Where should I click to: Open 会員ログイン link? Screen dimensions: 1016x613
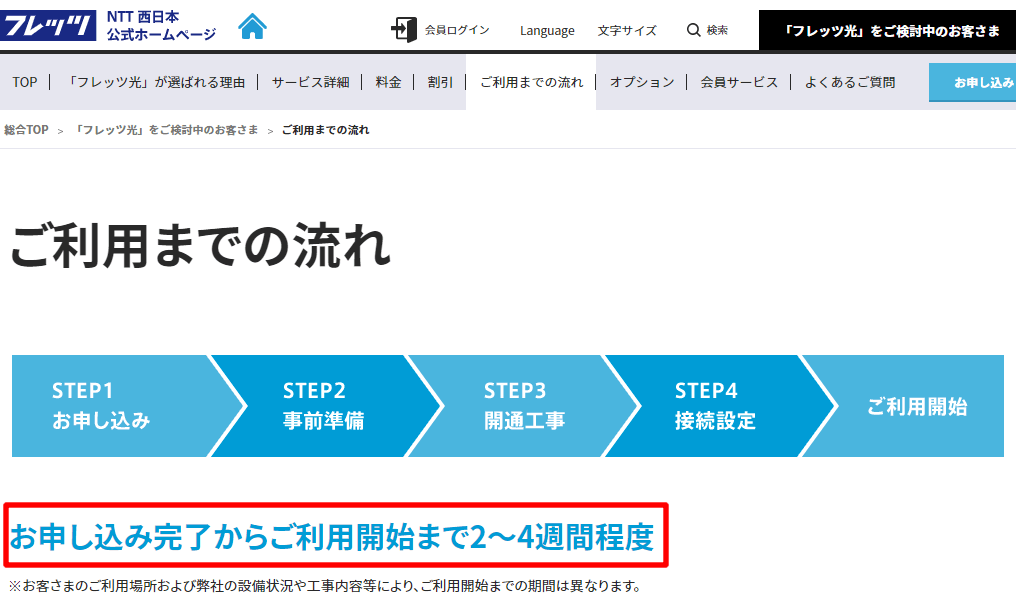tap(457, 30)
